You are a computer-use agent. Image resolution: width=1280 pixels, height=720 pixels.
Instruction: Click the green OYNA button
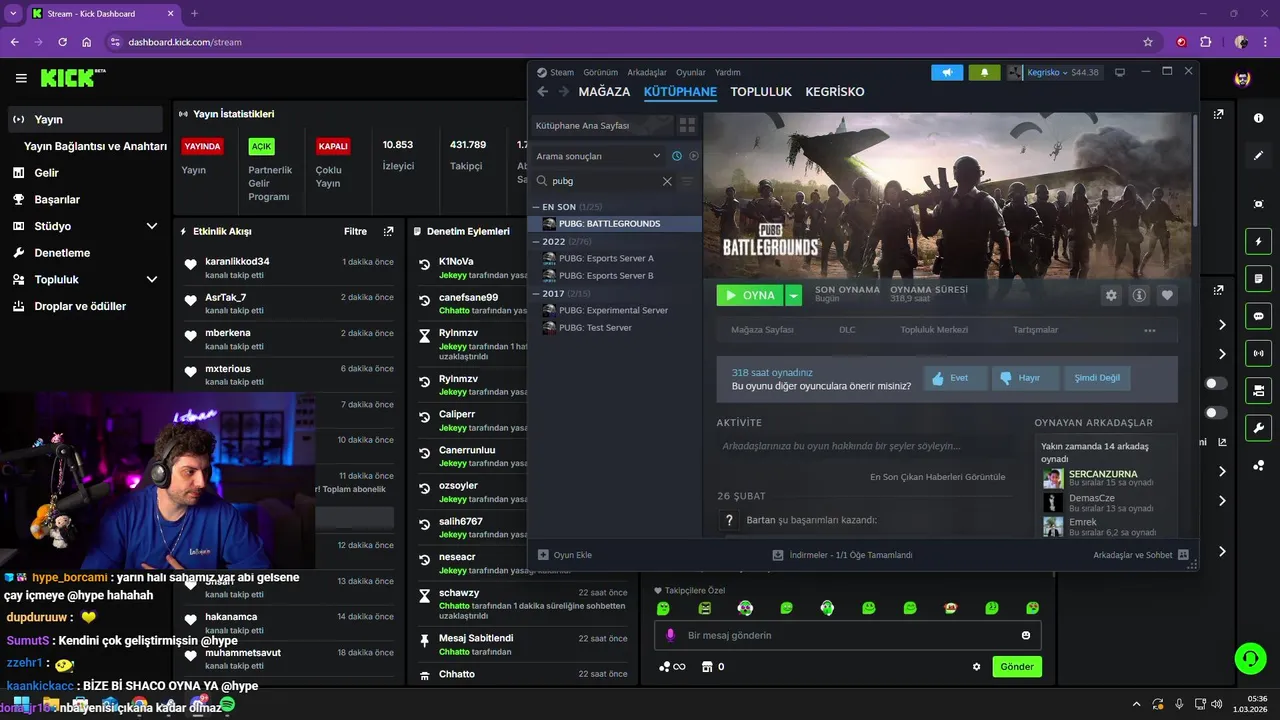(x=751, y=295)
